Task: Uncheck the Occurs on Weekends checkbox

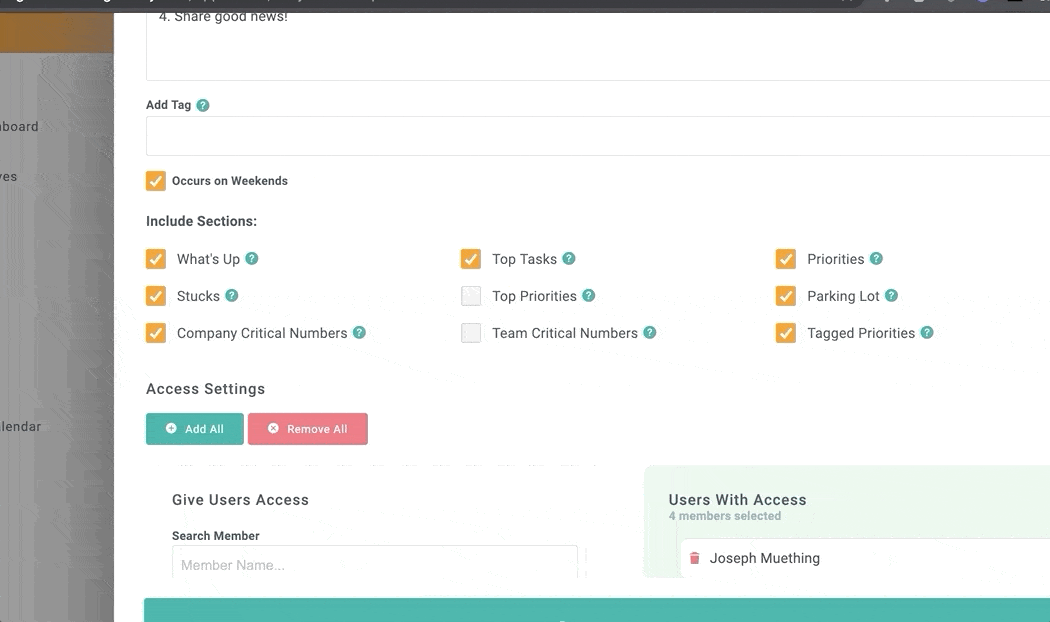Action: [155, 181]
